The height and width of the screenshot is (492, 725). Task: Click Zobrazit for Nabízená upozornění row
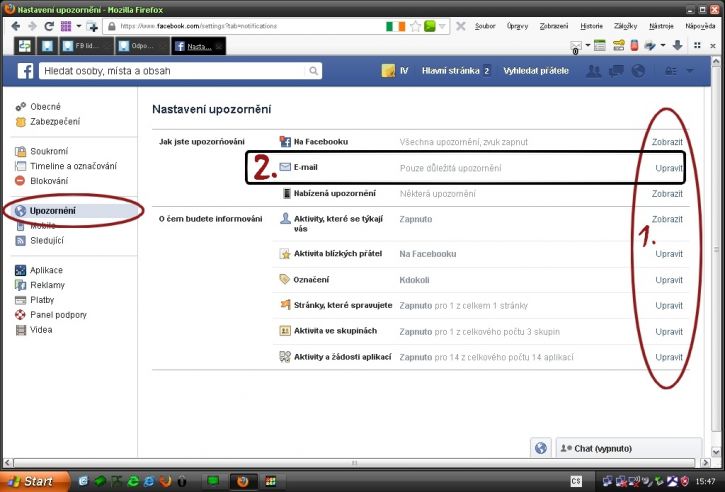click(x=667, y=194)
